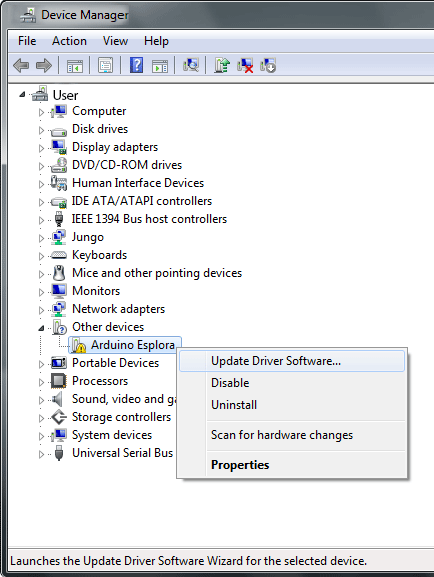Click the Update Driver Software toolbar icon
This screenshot has width=434, height=577.
point(222,66)
